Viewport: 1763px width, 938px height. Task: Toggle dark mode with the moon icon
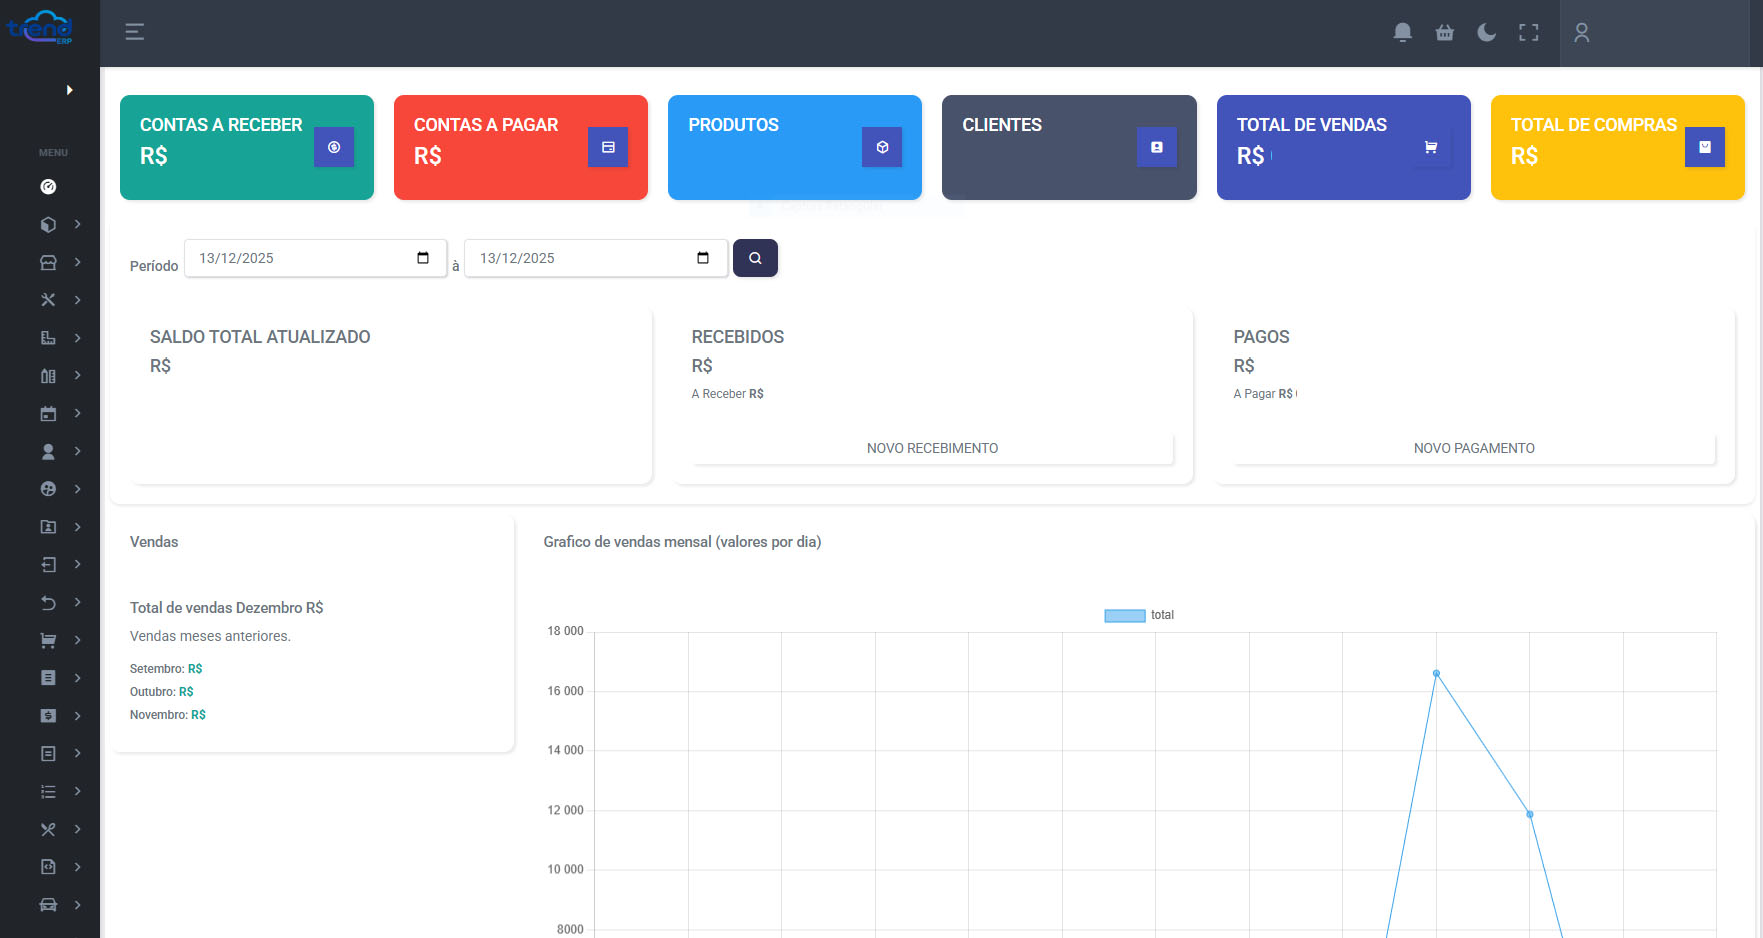(1486, 32)
